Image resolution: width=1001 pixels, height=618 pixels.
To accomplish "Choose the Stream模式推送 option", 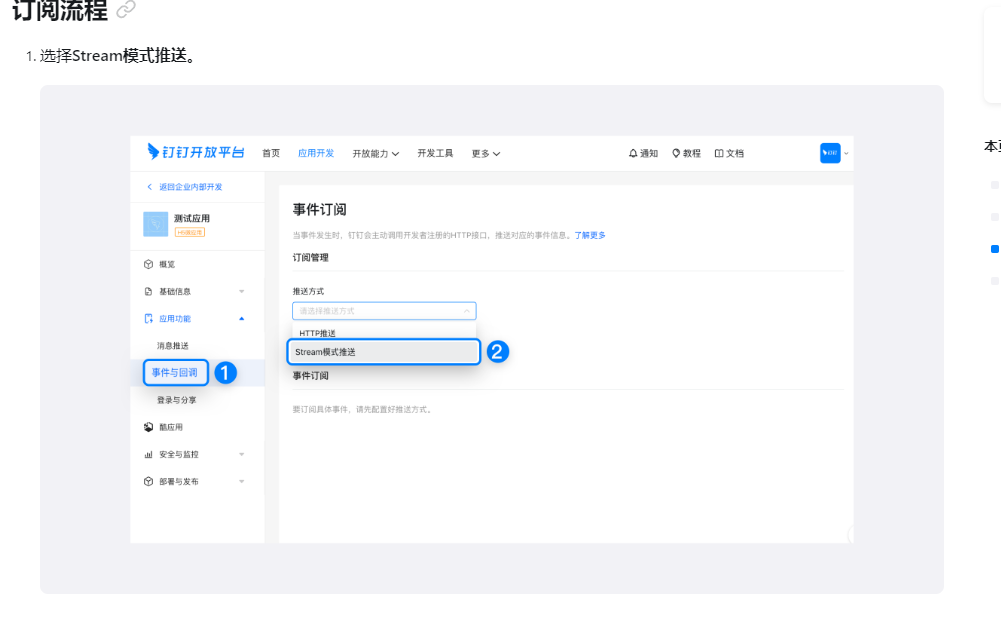I will coord(384,352).
